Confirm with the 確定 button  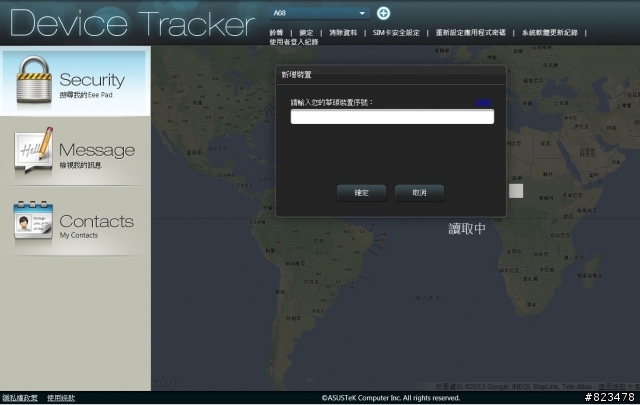pos(361,193)
